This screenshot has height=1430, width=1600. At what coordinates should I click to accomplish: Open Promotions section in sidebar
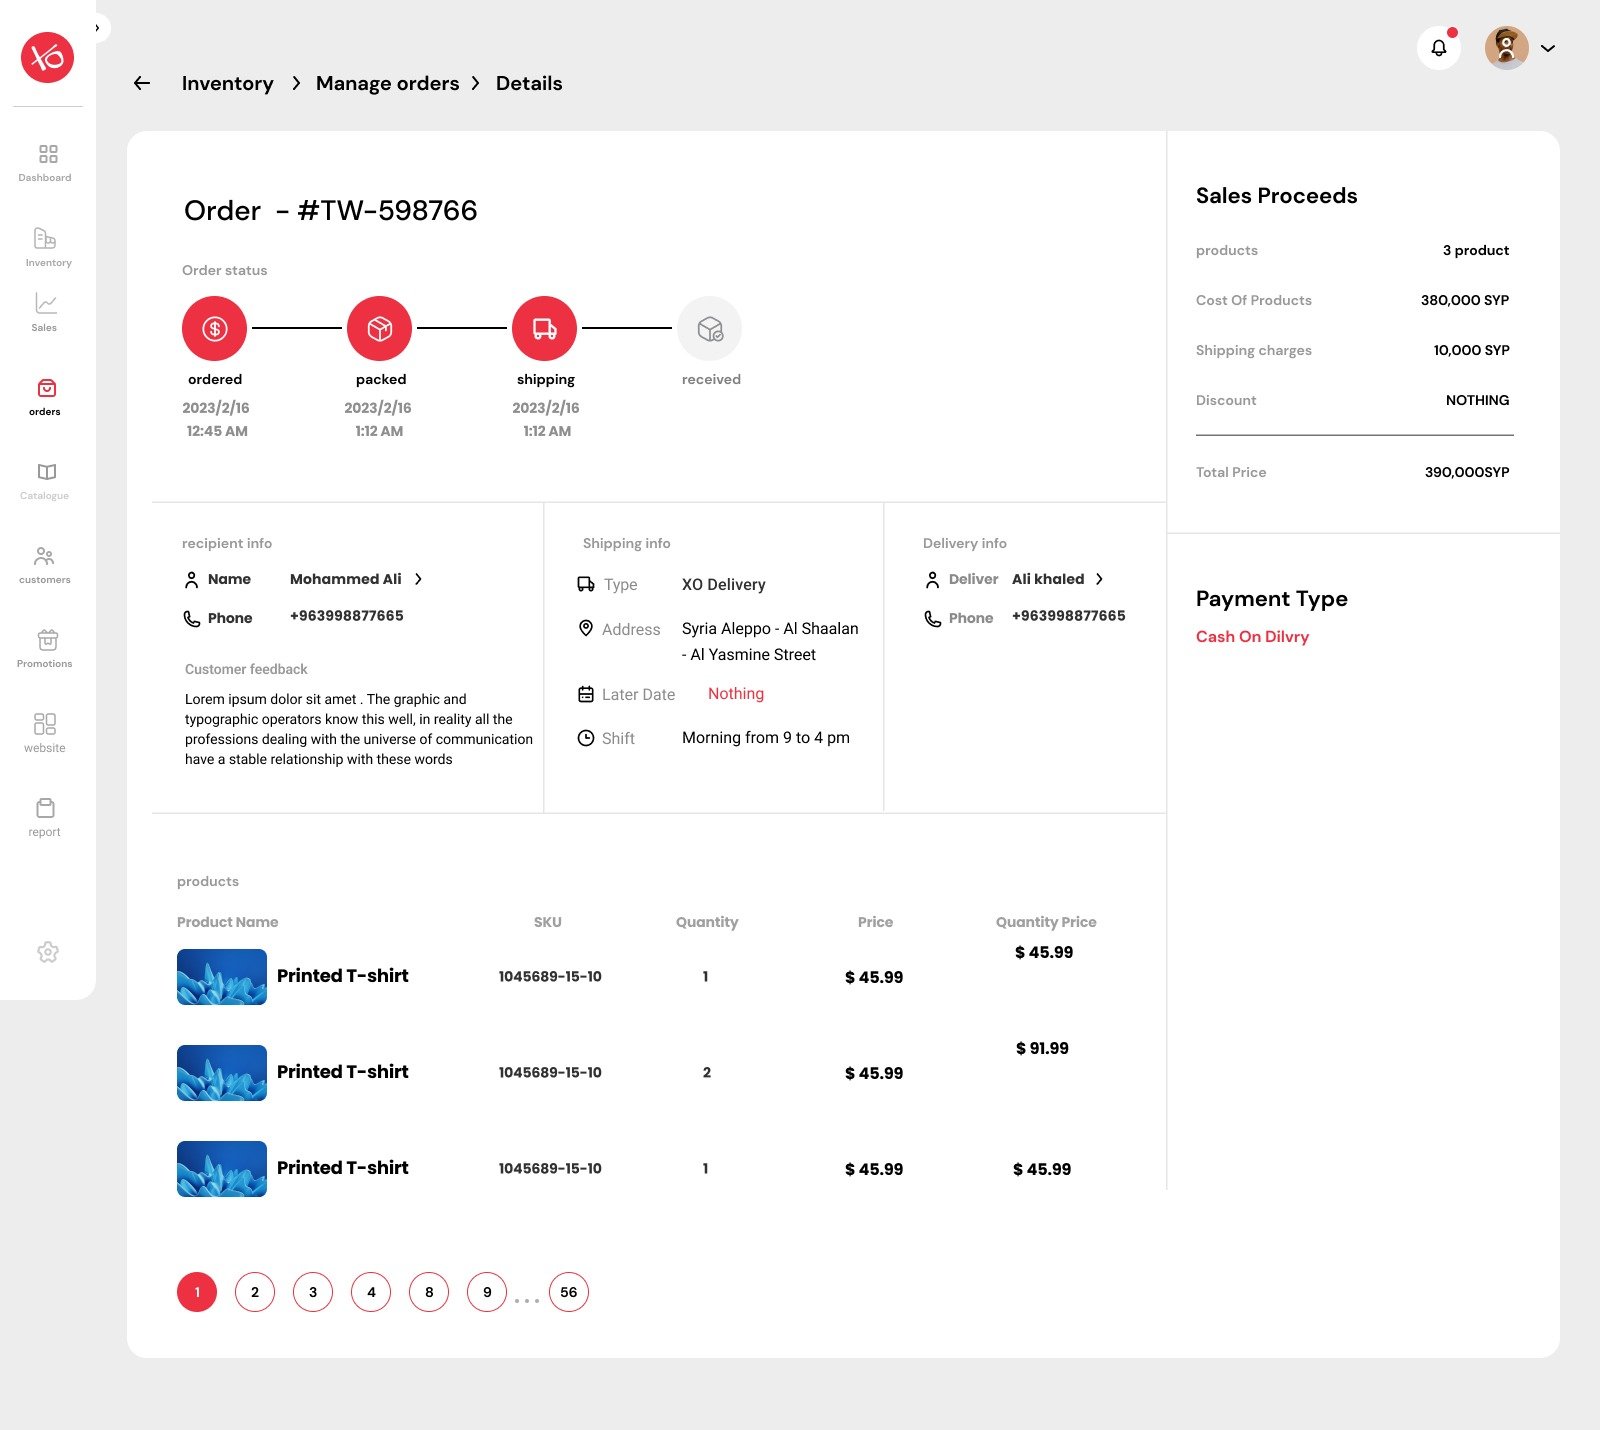(x=46, y=648)
